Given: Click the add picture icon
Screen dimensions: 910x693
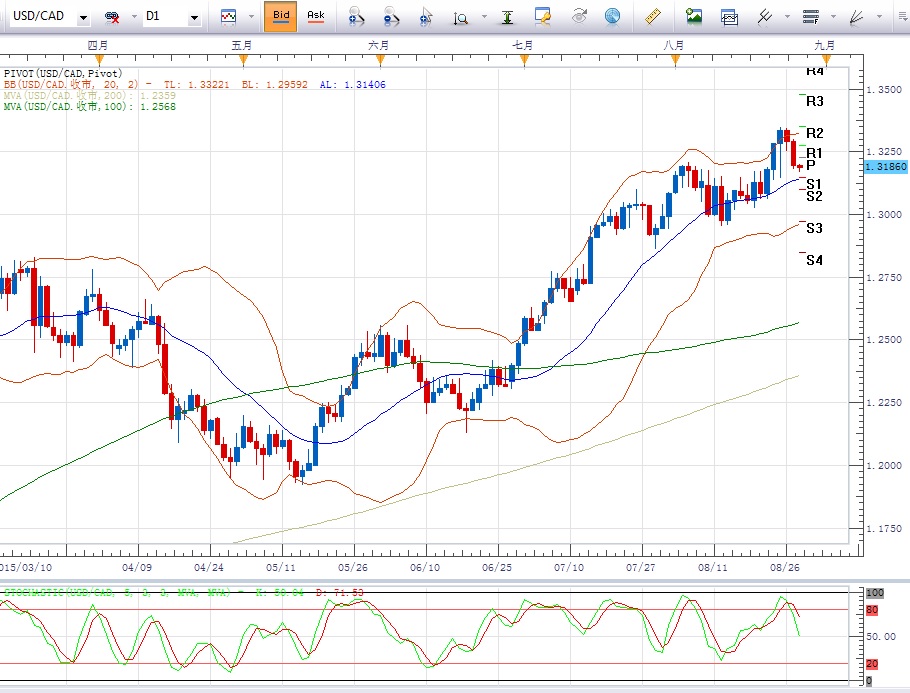Looking at the screenshot, I should pos(694,17).
